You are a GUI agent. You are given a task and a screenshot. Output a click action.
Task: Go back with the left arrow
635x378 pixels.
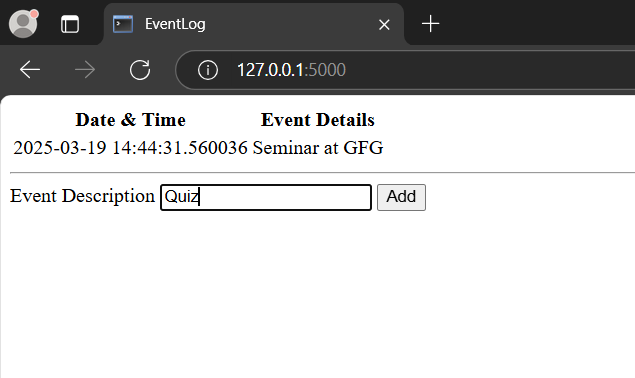30,70
